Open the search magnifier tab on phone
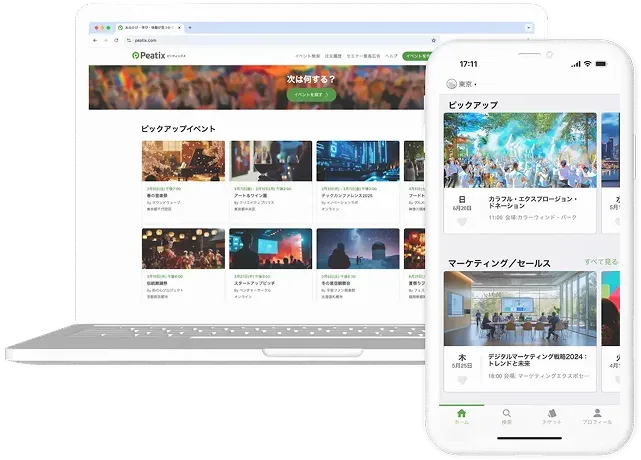 pos(507,416)
